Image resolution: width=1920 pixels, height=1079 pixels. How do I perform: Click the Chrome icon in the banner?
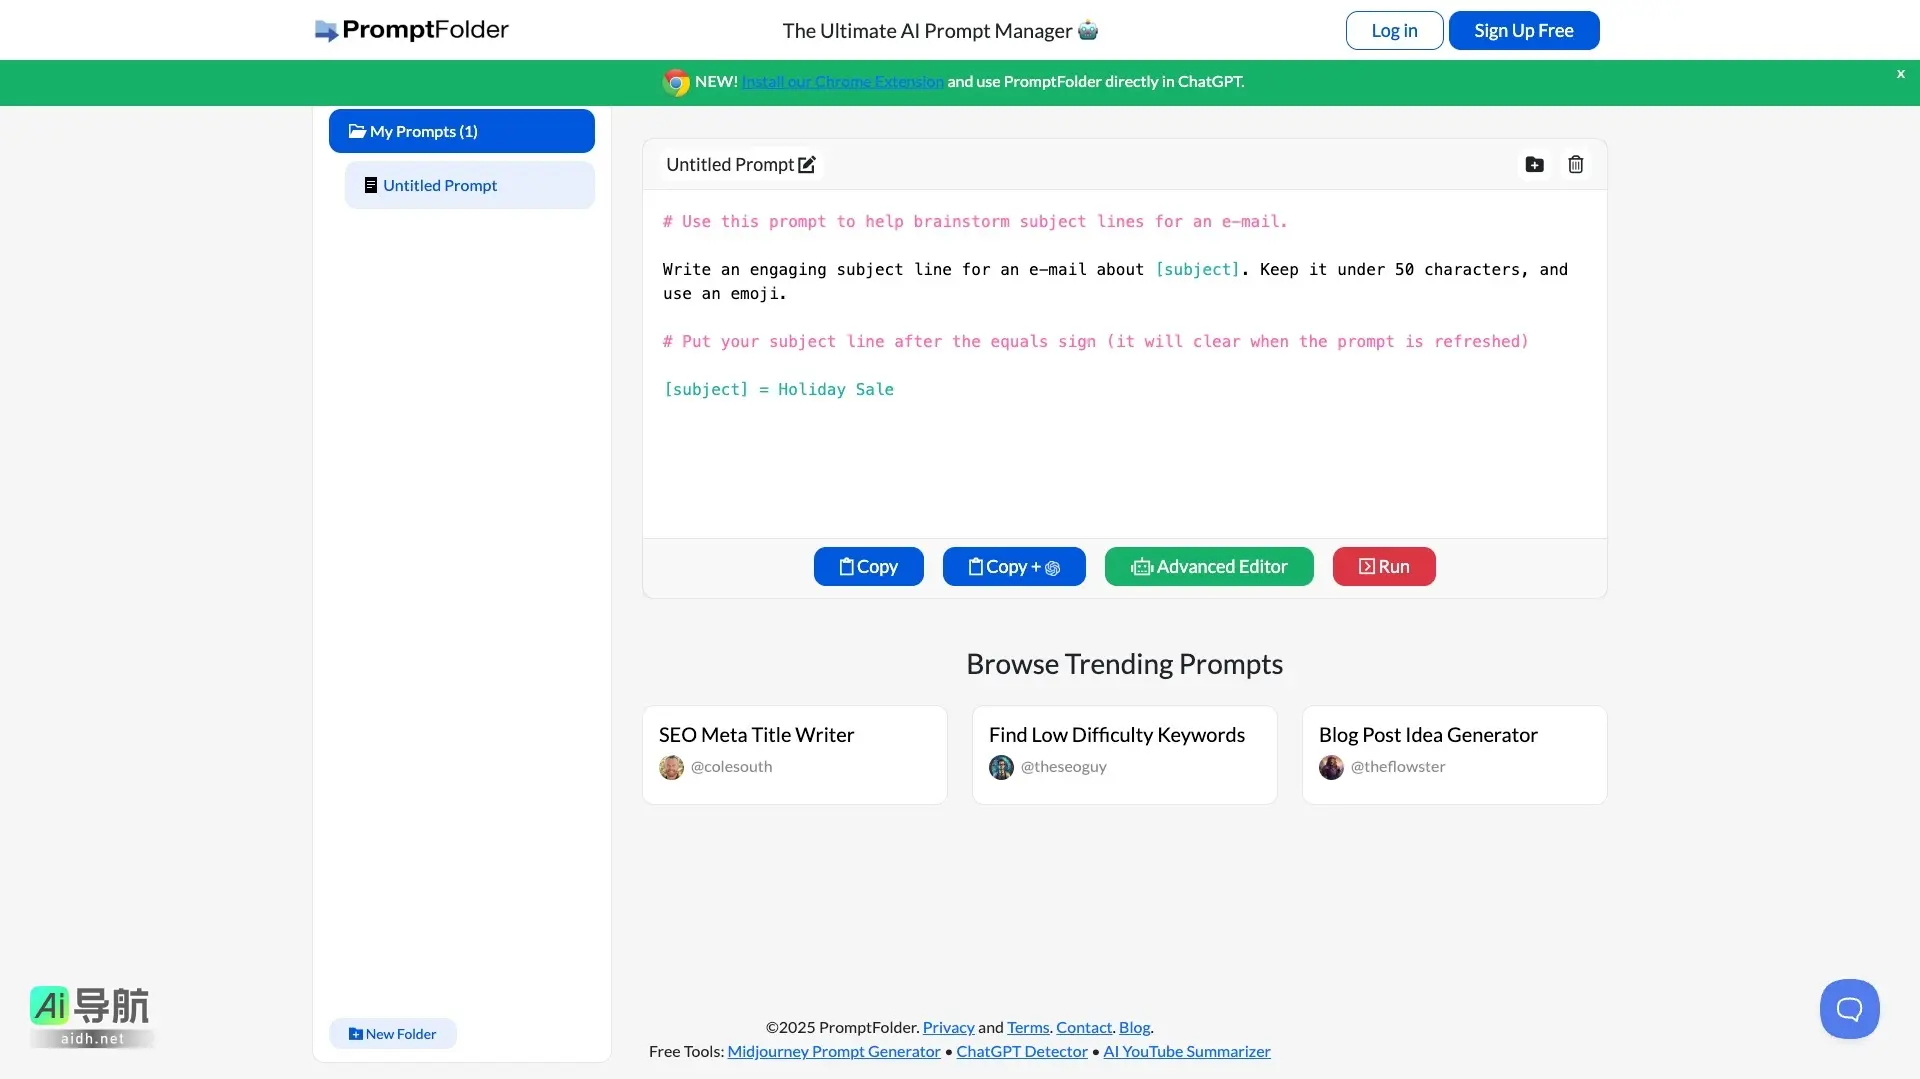(x=675, y=82)
